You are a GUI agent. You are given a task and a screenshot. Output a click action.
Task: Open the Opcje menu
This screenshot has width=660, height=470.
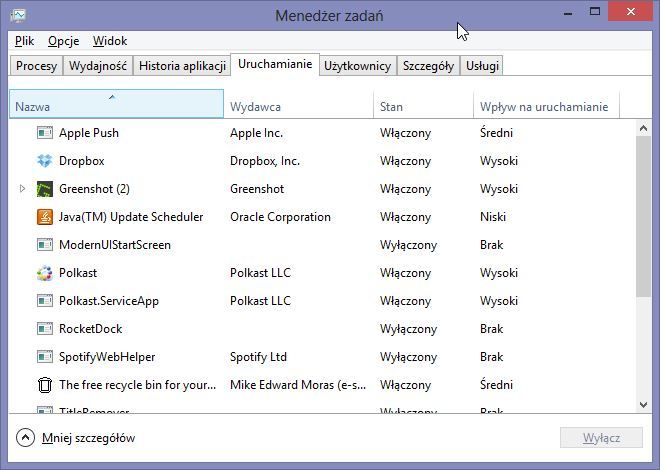(x=64, y=41)
